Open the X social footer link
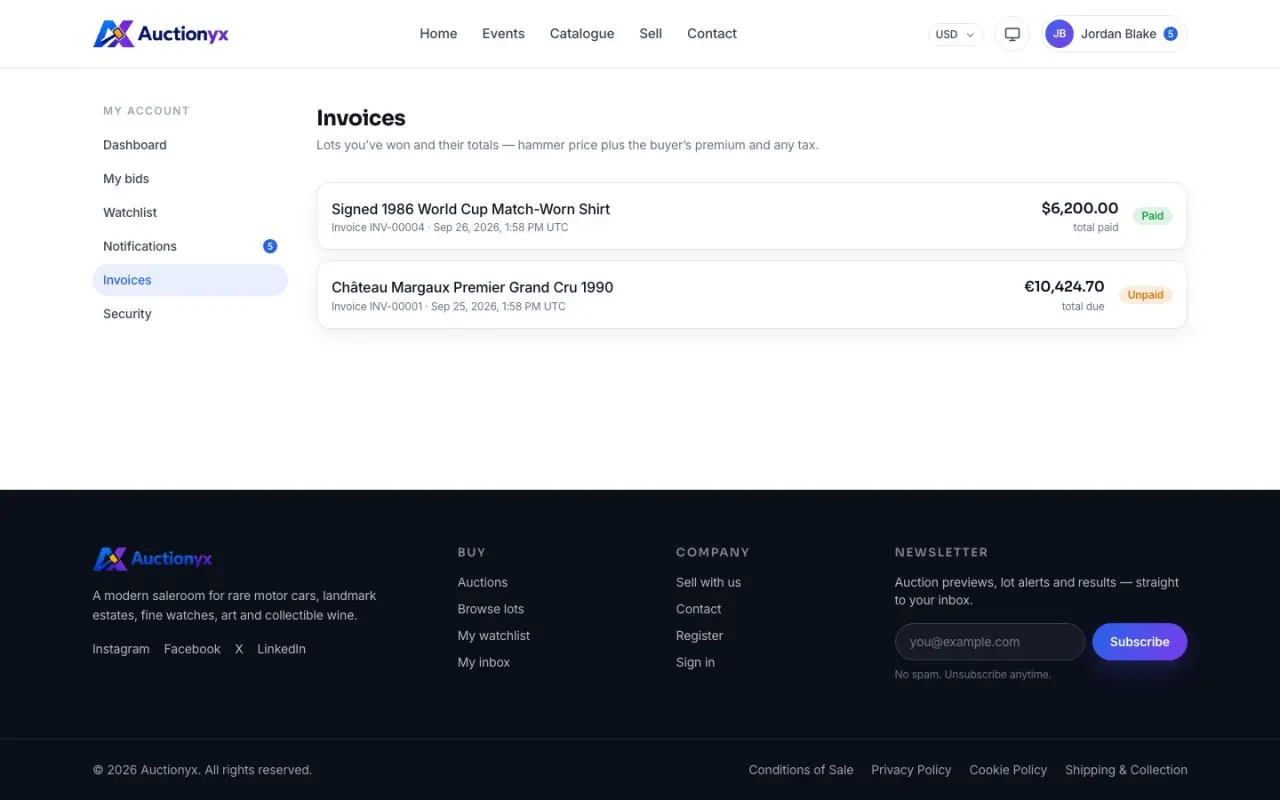The image size is (1280, 800). click(x=239, y=649)
